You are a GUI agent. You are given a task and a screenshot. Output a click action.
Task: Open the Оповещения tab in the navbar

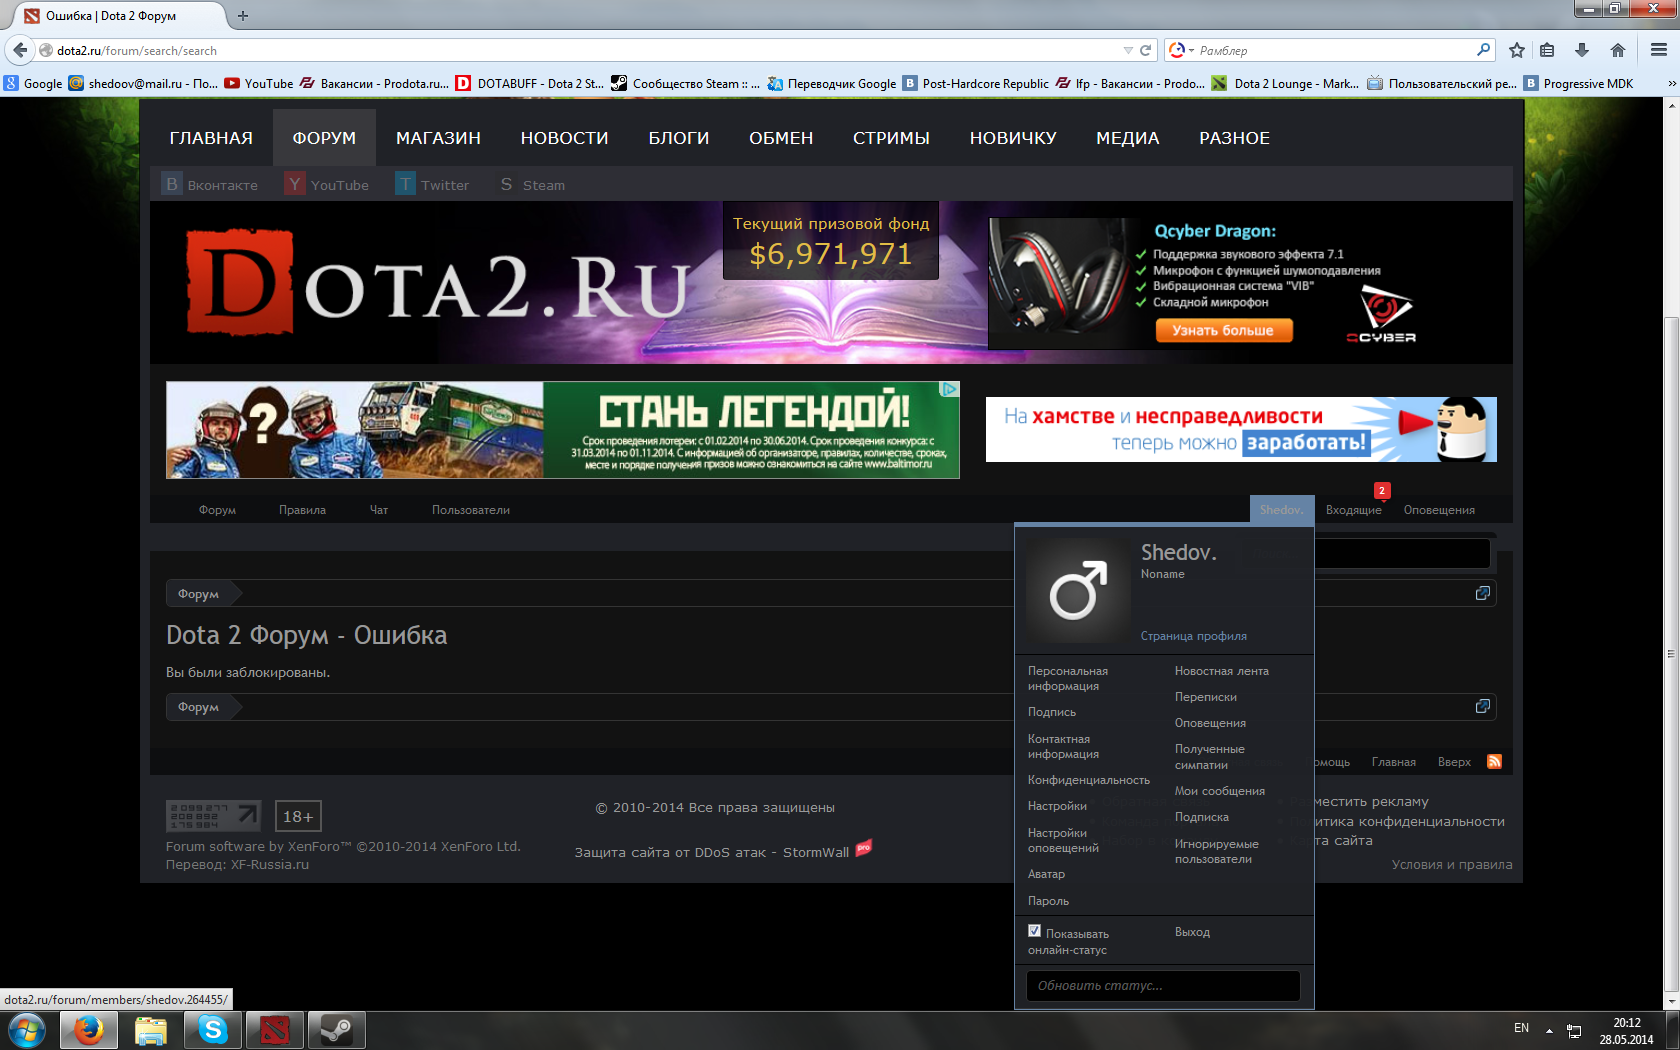1439,510
